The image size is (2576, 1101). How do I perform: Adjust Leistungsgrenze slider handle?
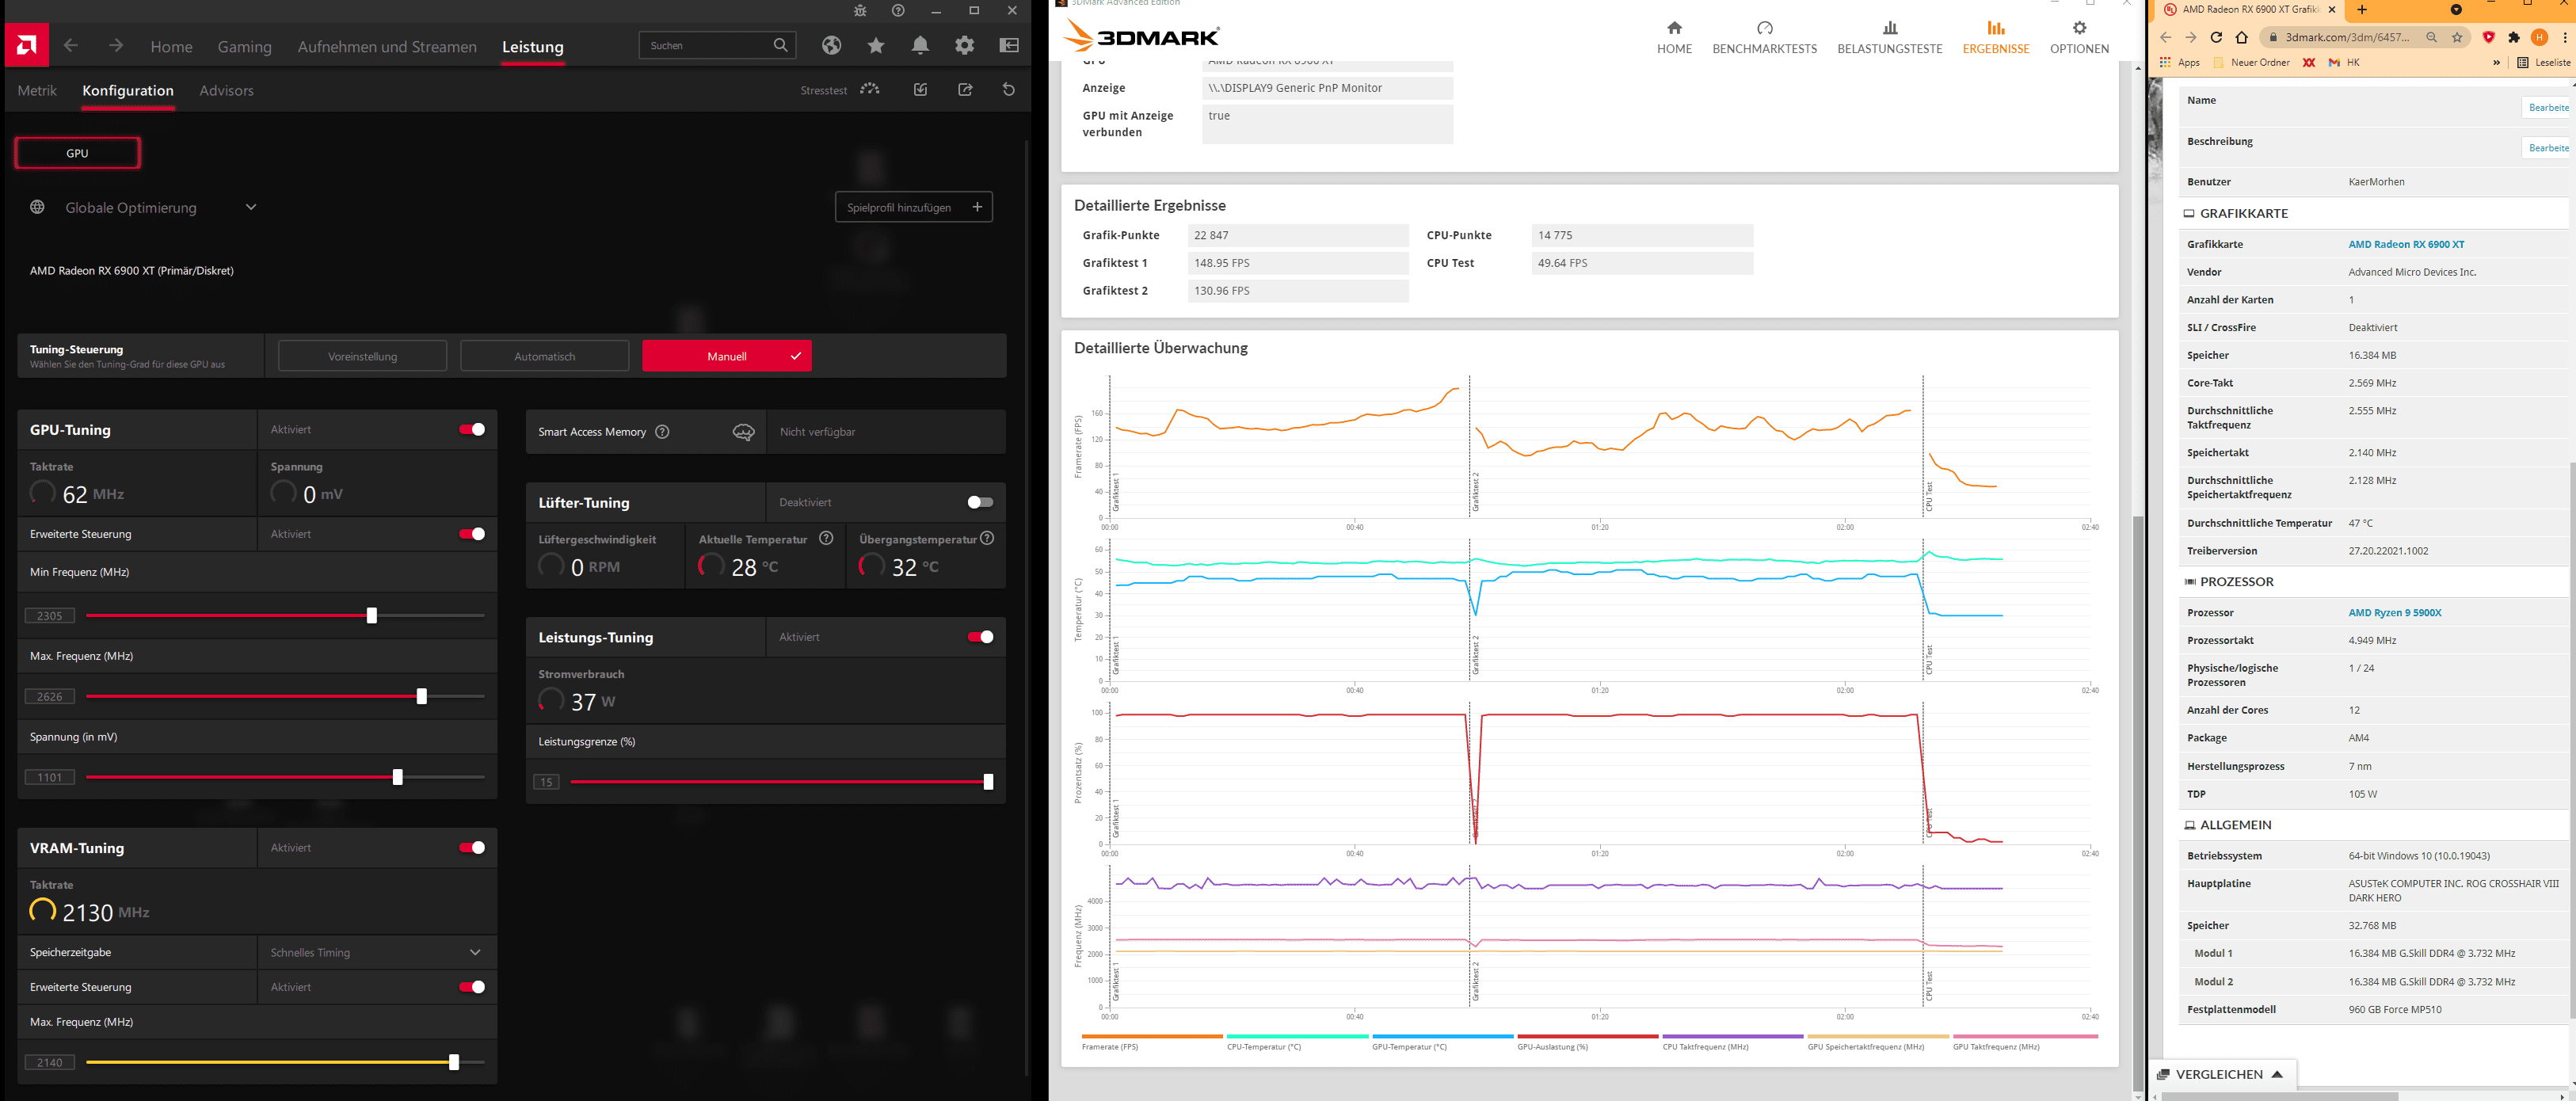[988, 782]
